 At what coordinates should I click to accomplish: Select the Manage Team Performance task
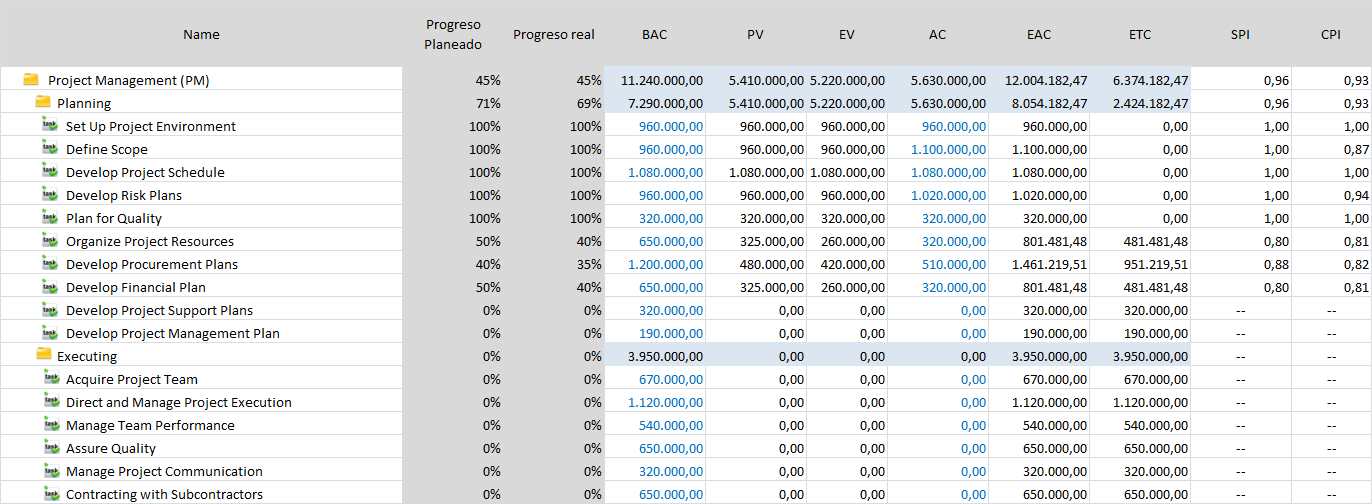pyautogui.click(x=150, y=425)
